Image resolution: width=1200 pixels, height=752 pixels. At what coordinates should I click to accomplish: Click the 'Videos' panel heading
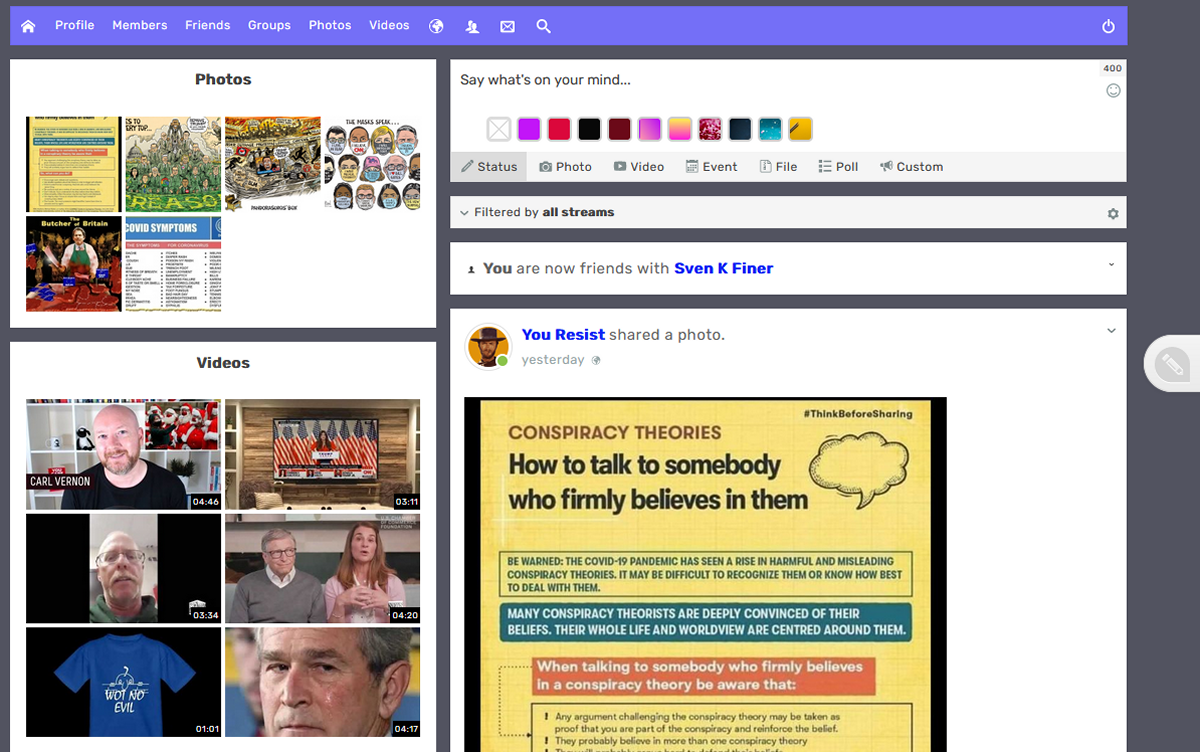pos(223,363)
